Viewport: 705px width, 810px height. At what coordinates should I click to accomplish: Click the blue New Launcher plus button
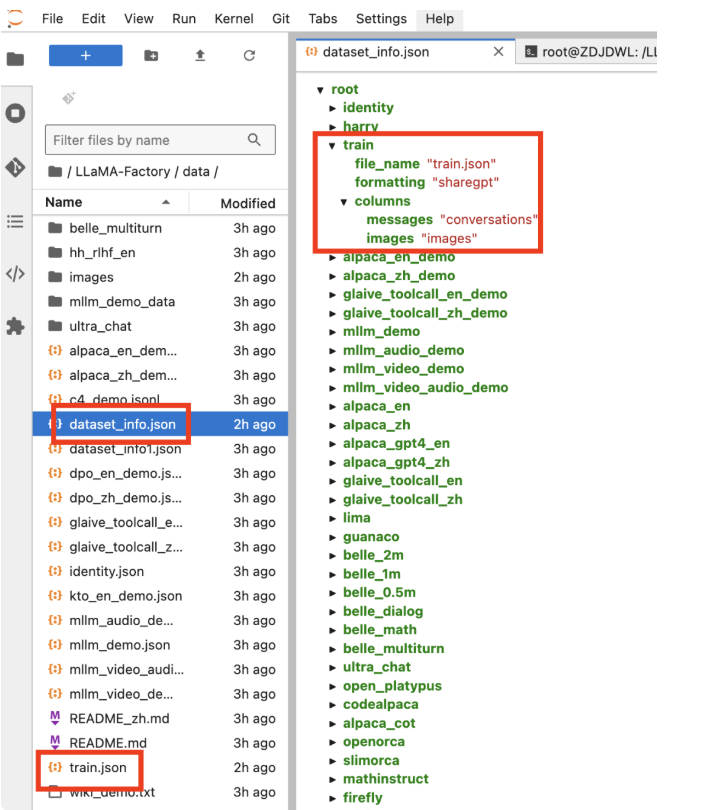point(86,55)
